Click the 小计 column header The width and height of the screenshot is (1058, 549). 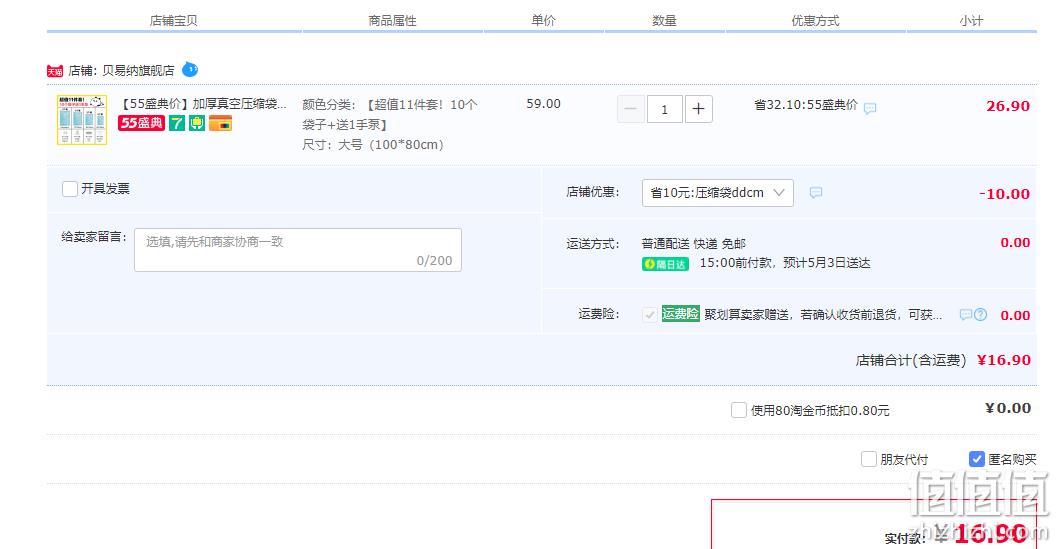(971, 21)
